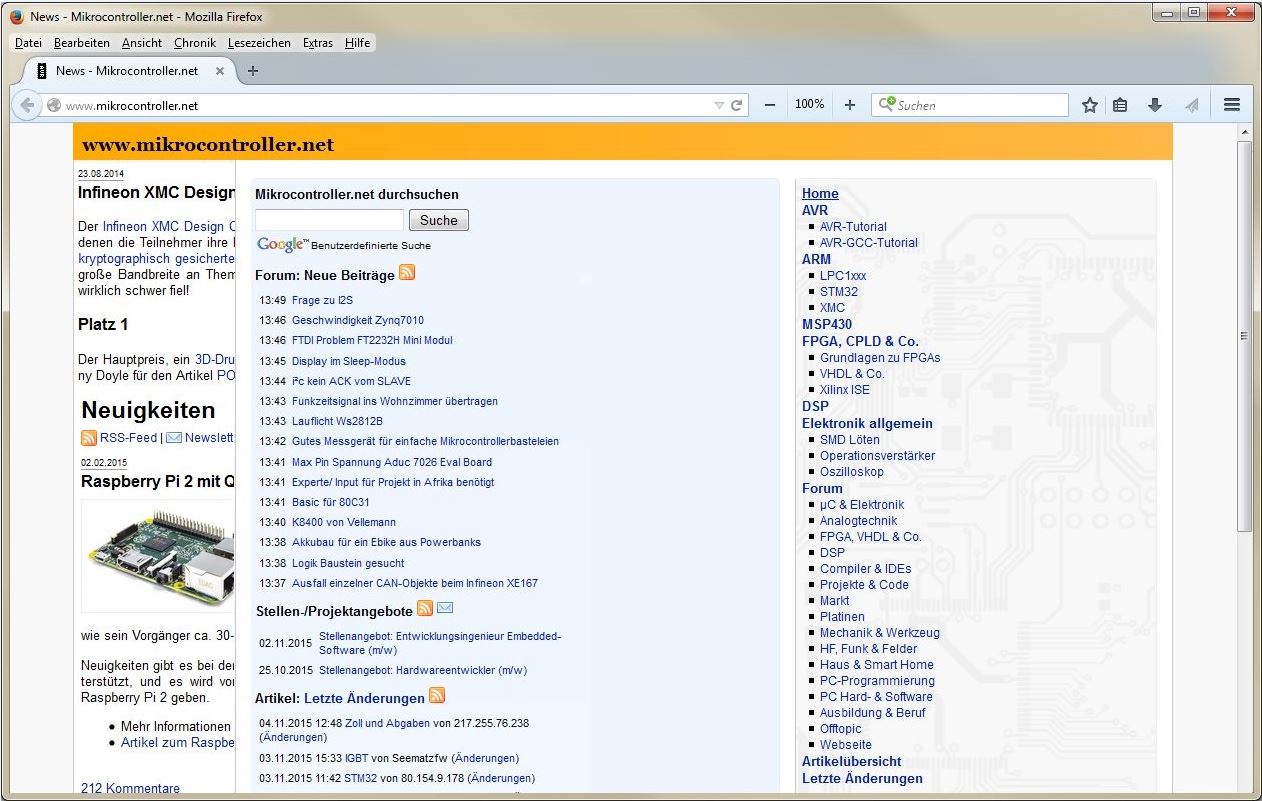Open the downloads arrow icon
This screenshot has height=801, width=1262.
(1155, 105)
